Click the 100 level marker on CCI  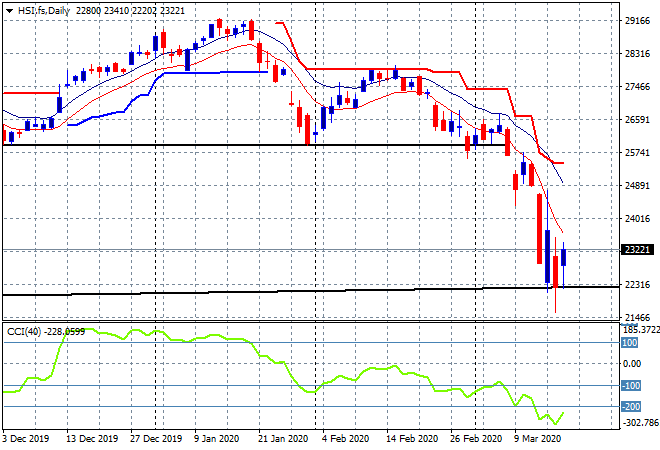click(630, 343)
